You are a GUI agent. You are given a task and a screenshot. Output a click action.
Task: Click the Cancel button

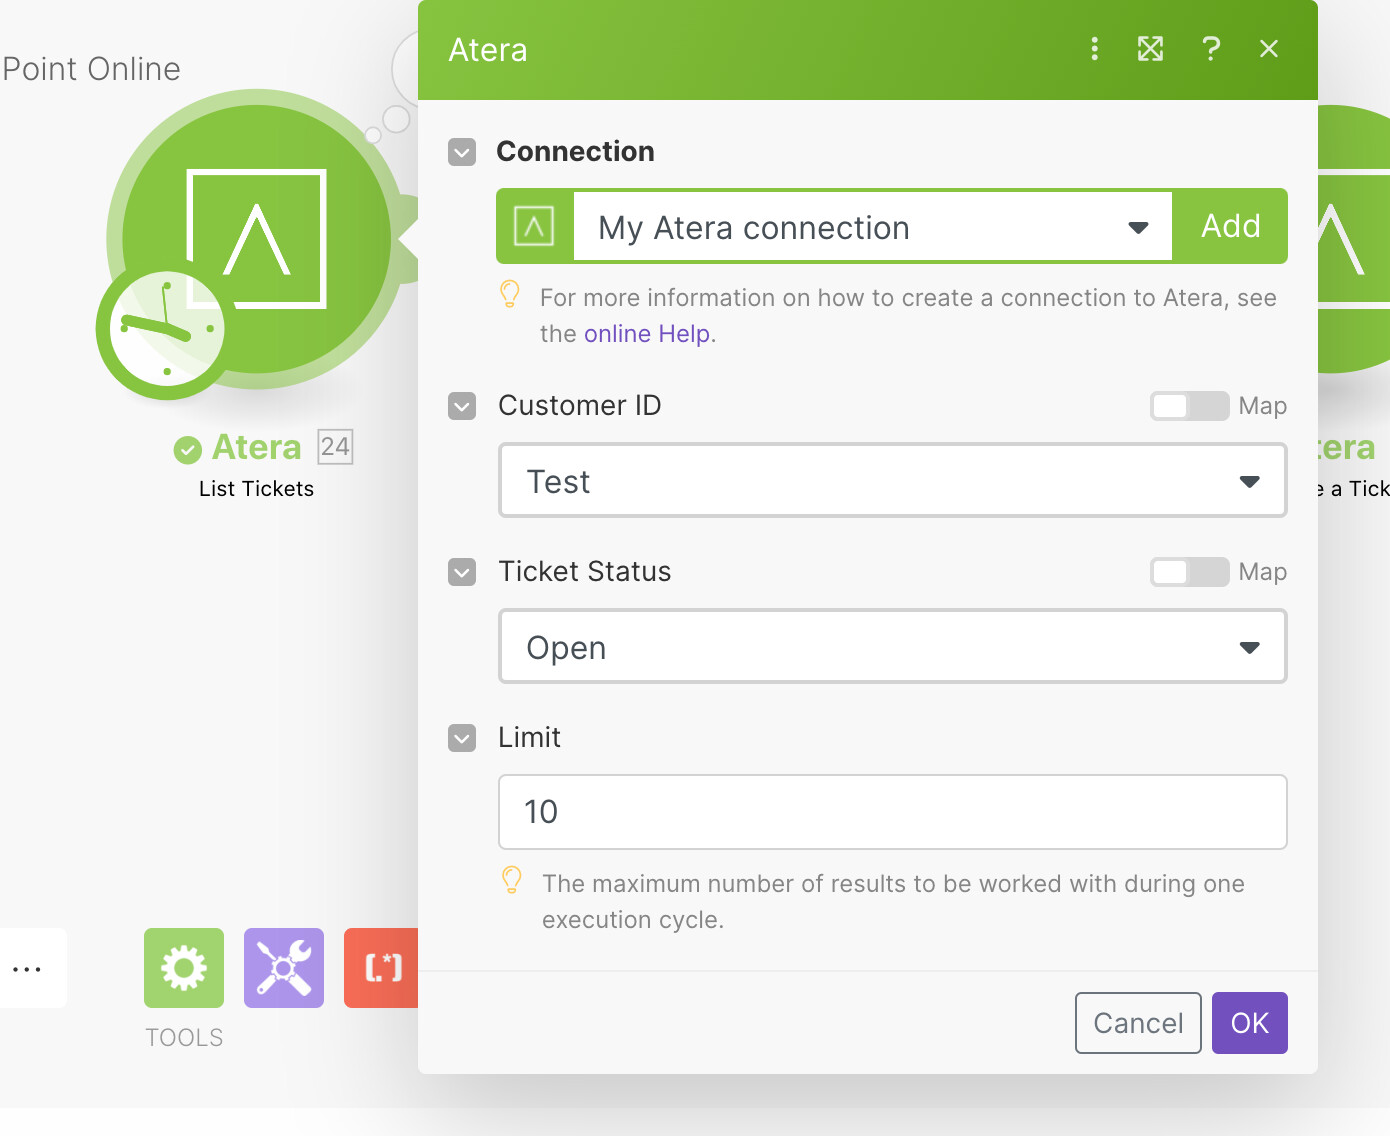(x=1138, y=1023)
